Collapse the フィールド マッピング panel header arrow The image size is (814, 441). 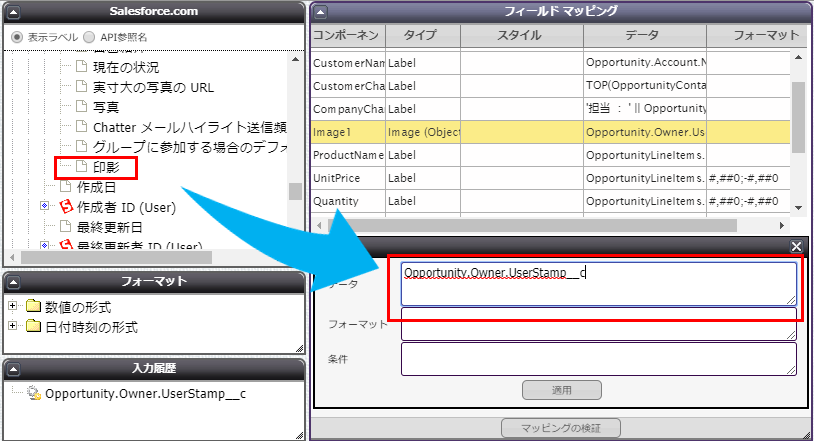tap(320, 11)
